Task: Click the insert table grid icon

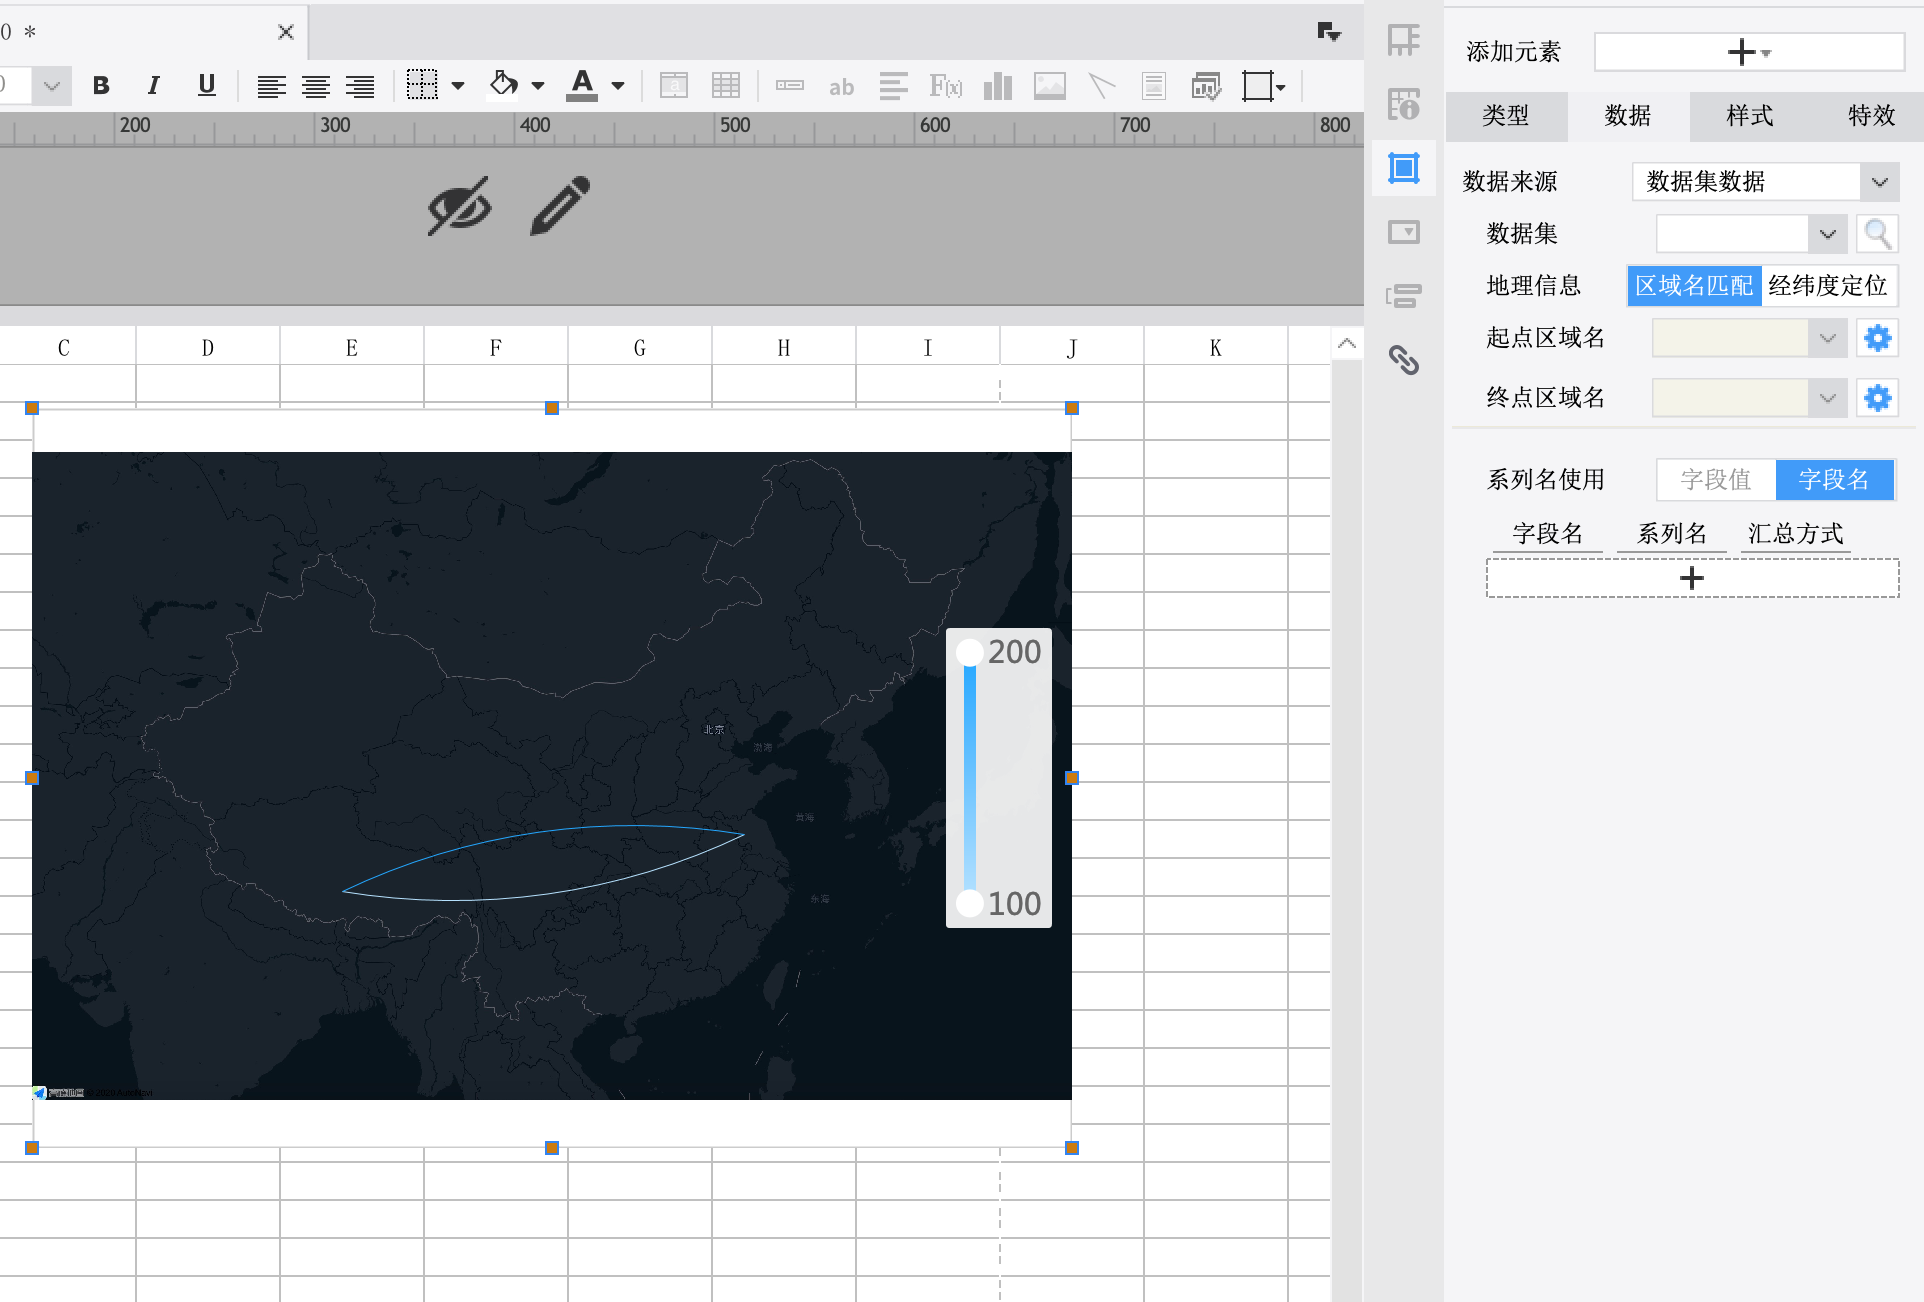Action: point(726,86)
